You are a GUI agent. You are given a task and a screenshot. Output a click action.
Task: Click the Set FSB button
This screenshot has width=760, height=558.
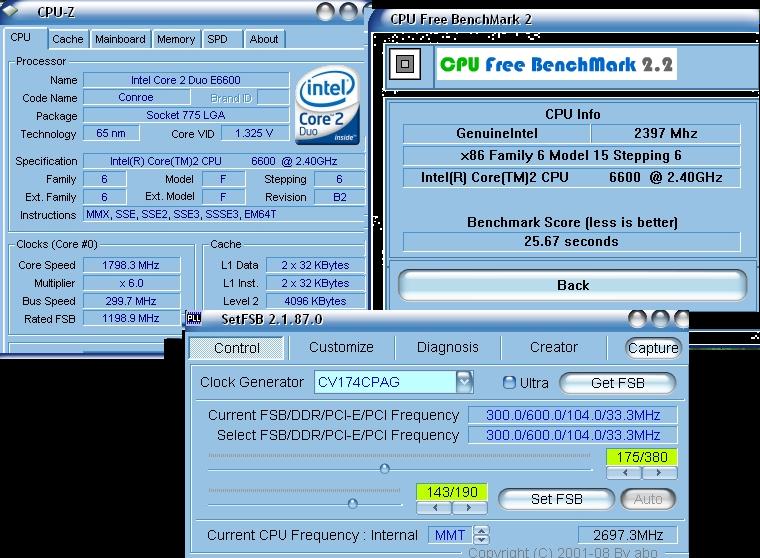click(x=556, y=499)
